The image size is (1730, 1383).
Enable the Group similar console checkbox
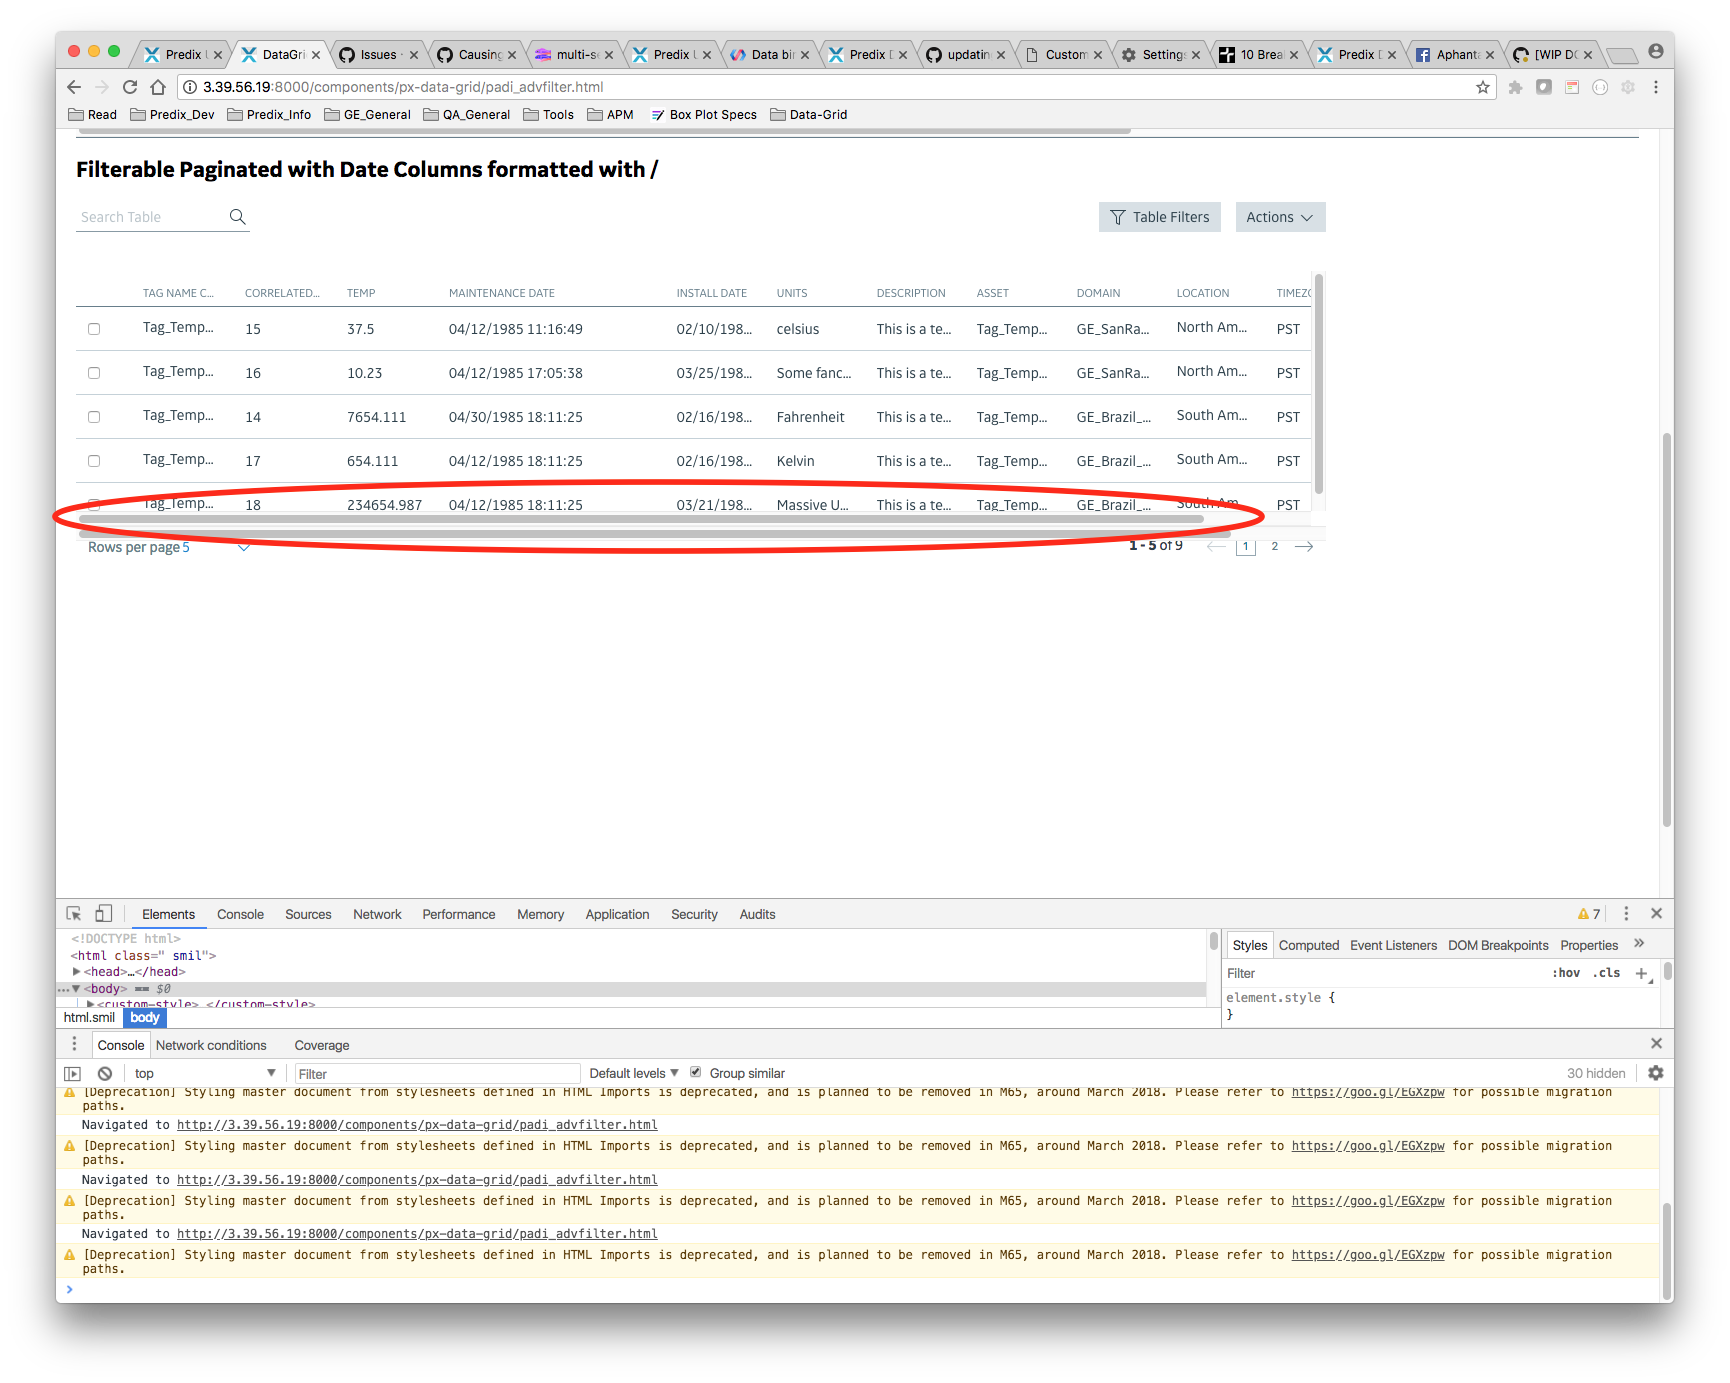(695, 1072)
